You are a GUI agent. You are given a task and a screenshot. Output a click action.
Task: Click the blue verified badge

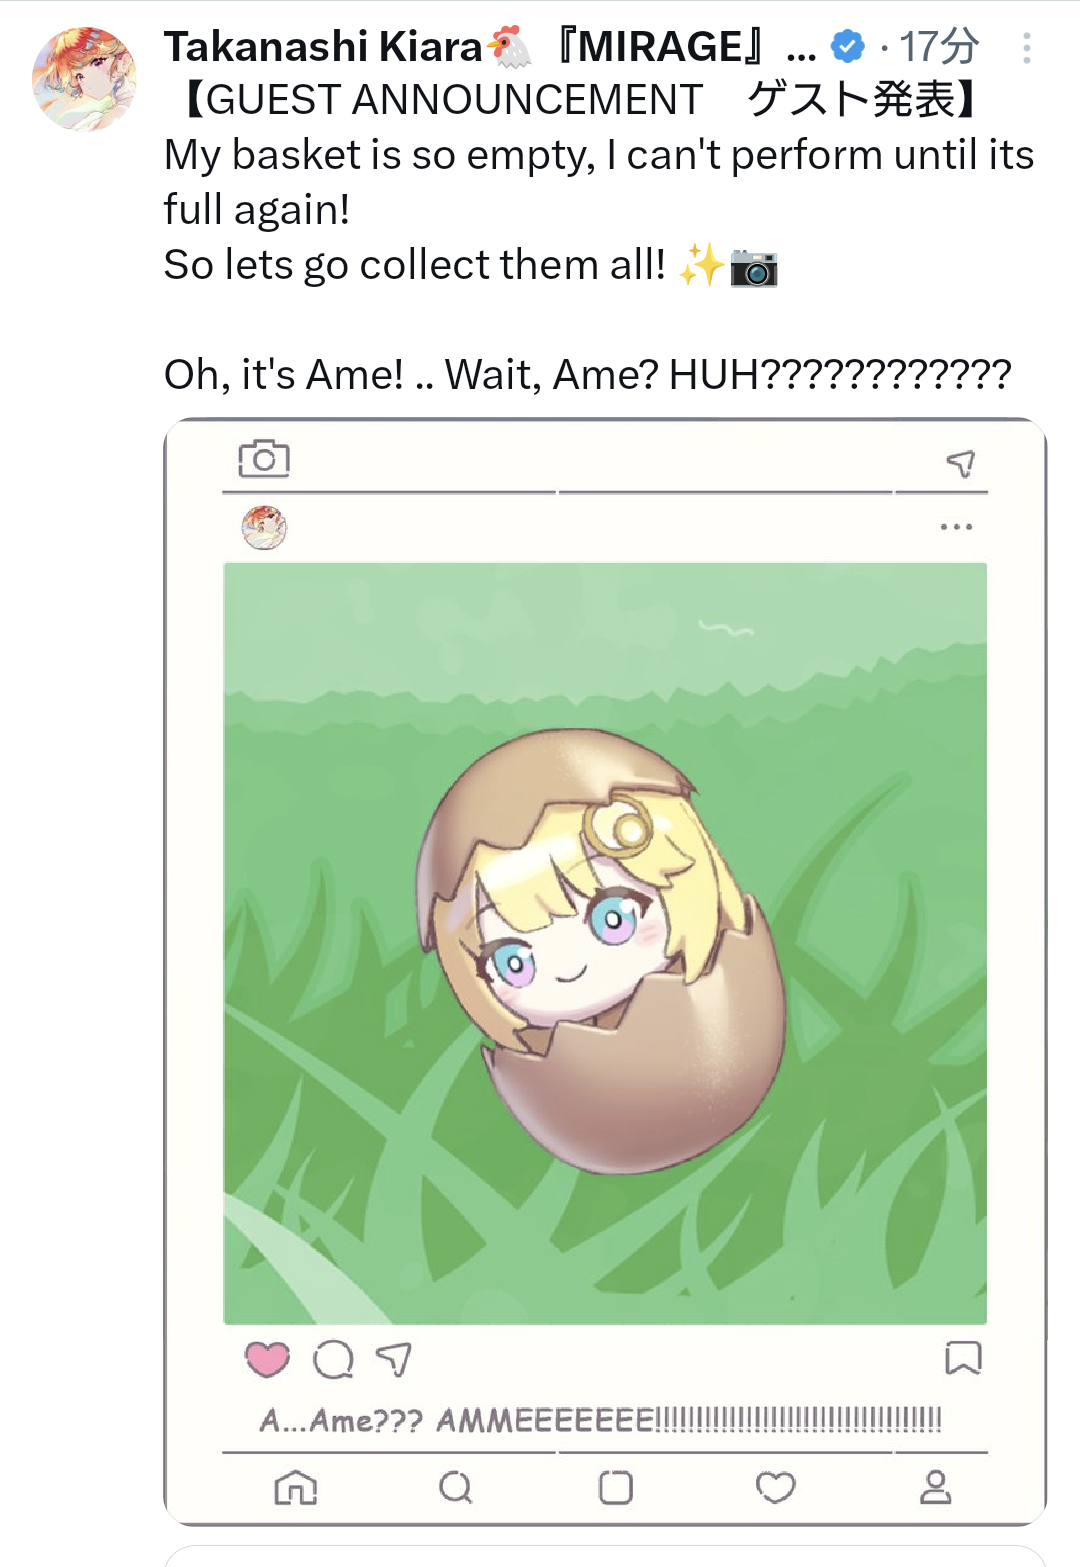pyautogui.click(x=848, y=46)
